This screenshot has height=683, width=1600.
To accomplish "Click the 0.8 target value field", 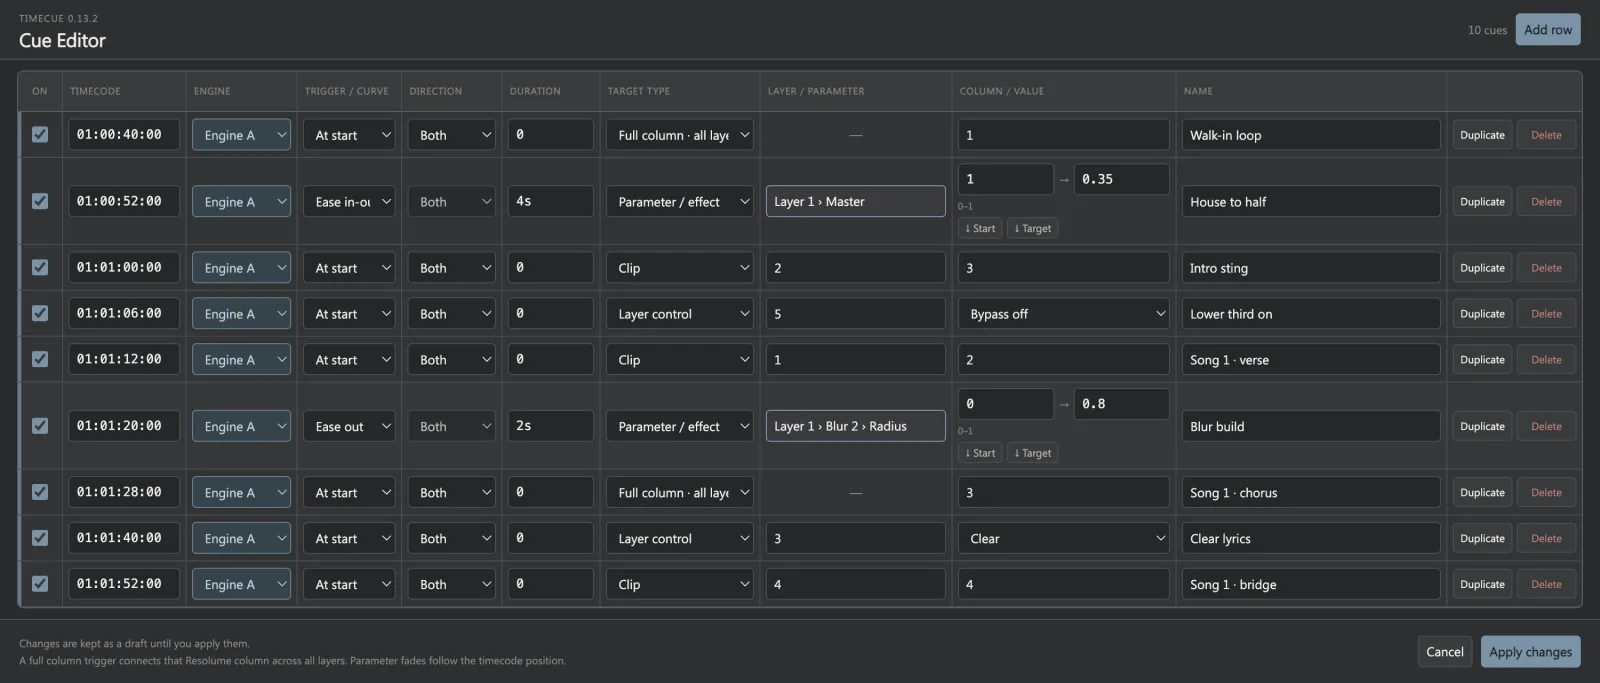I will (x=1121, y=404).
